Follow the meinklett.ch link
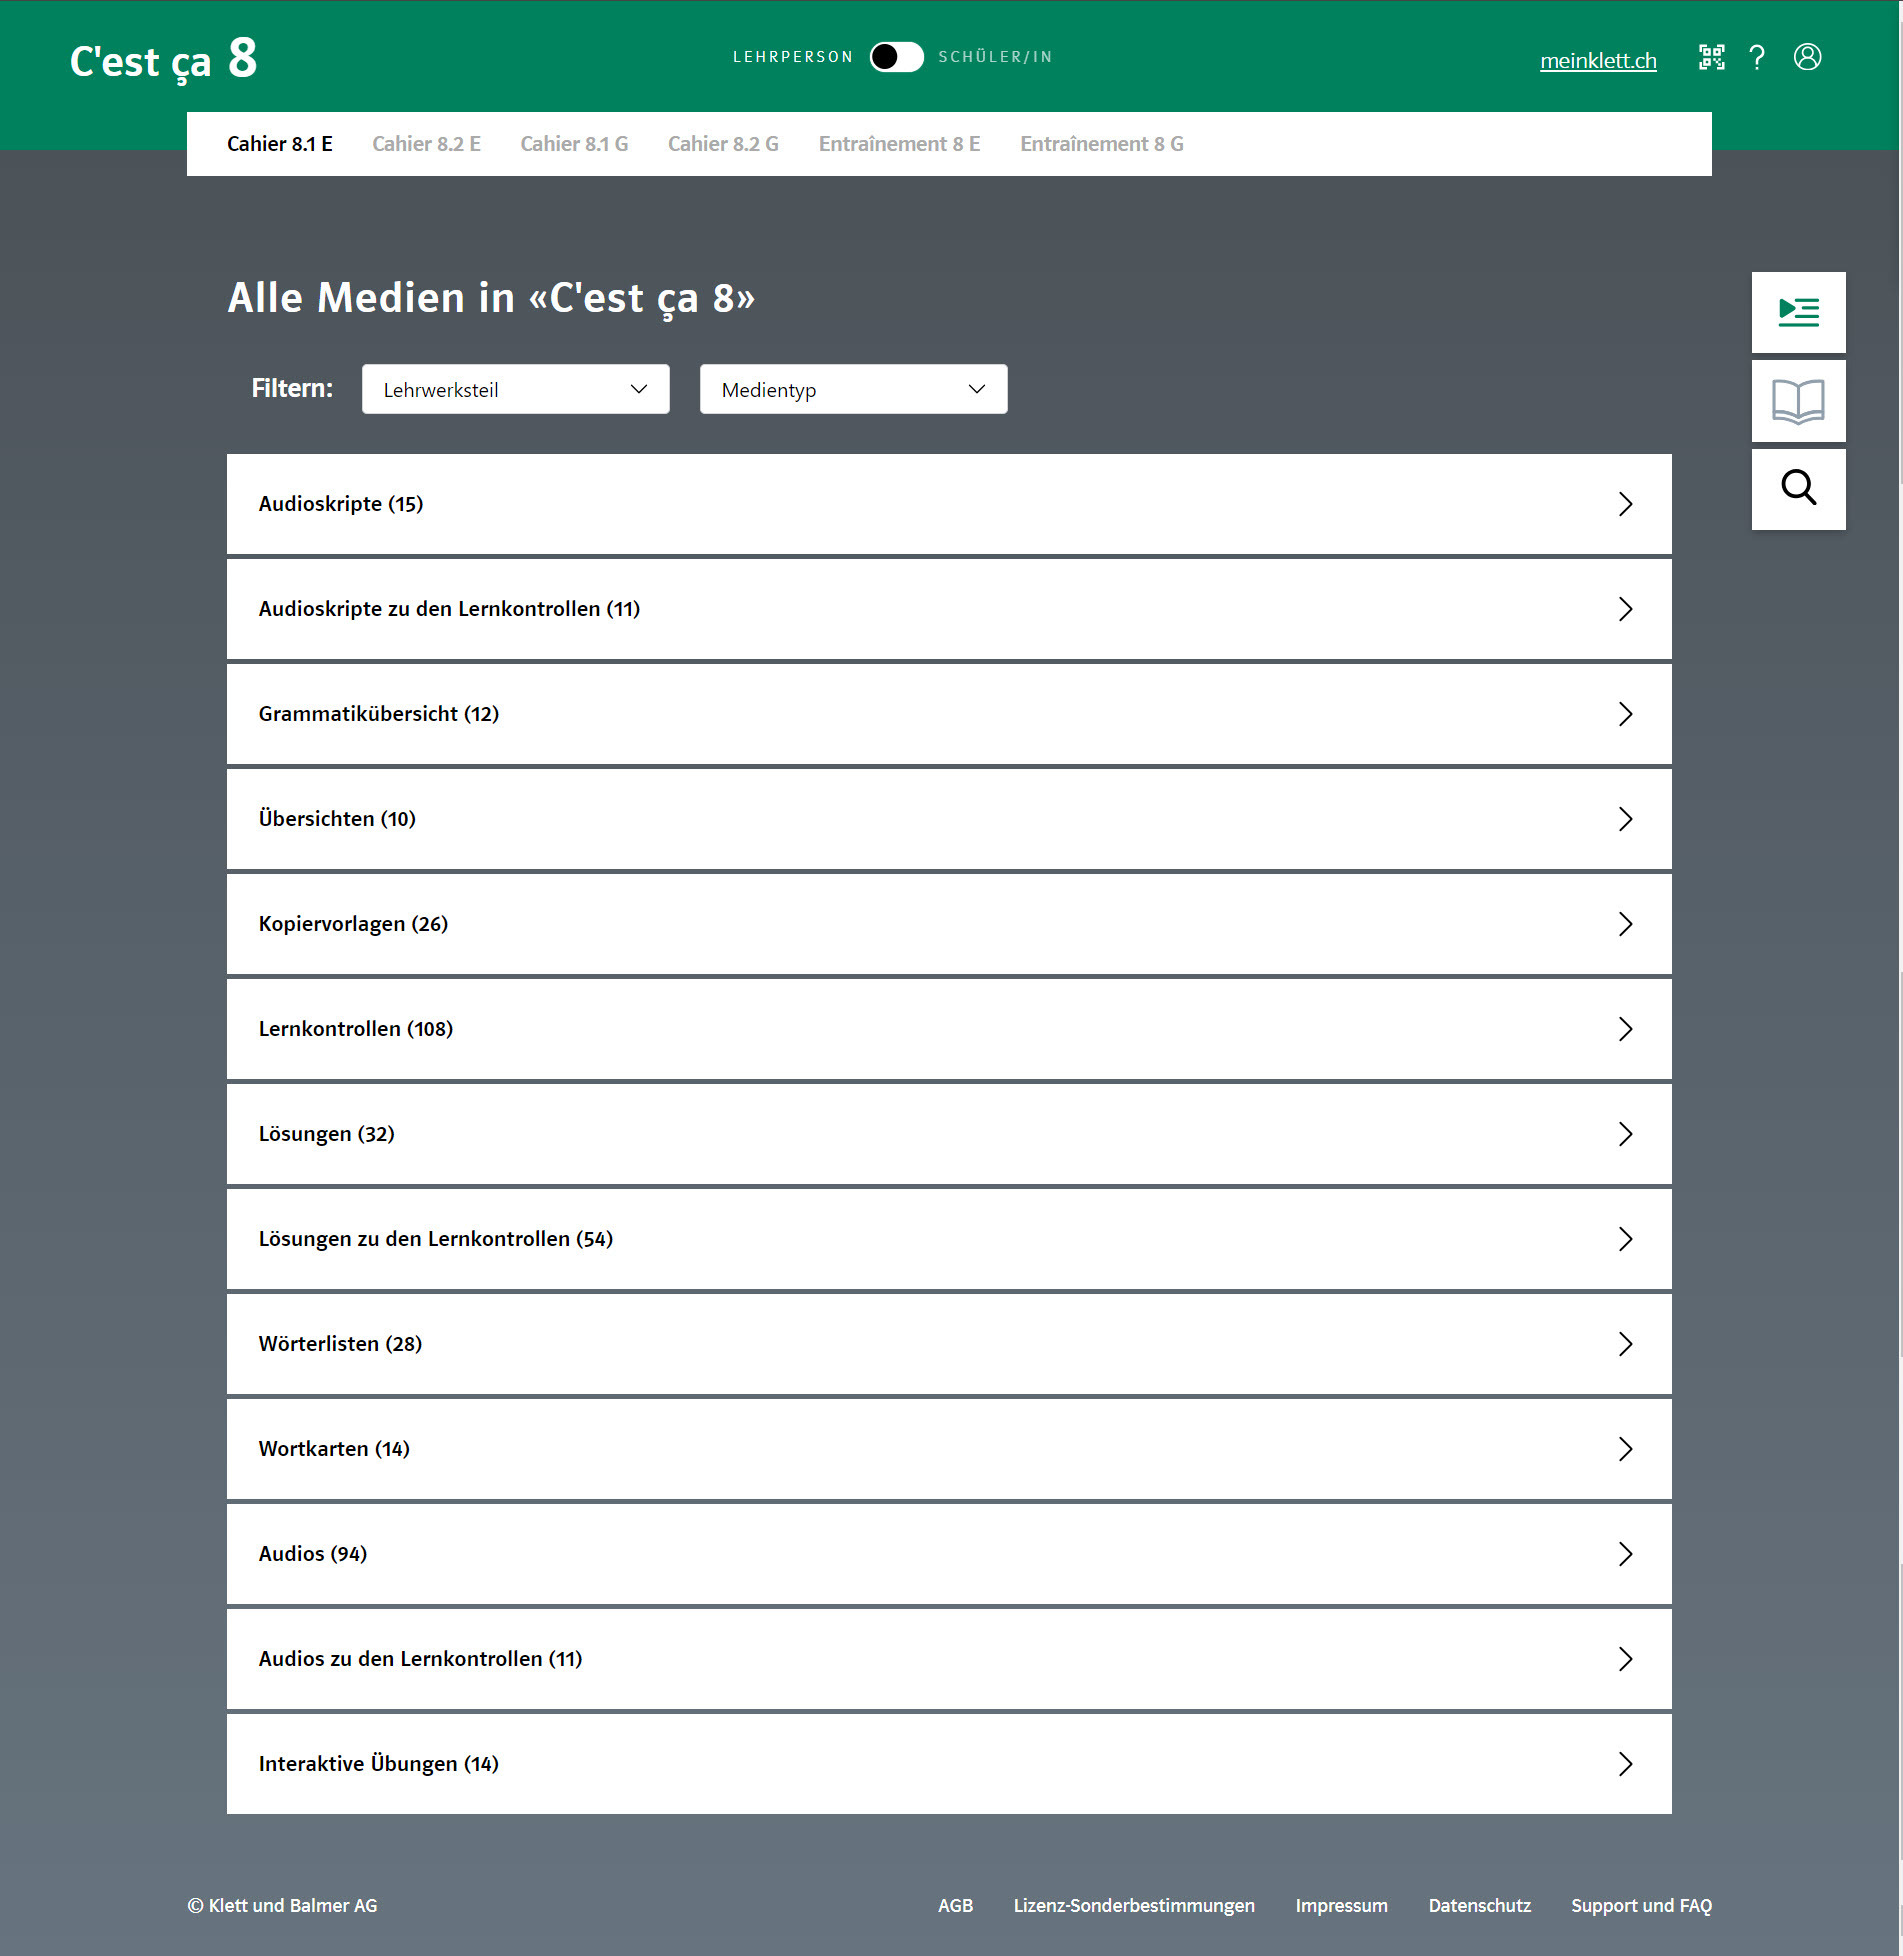The height and width of the screenshot is (1956, 1903). (1597, 61)
